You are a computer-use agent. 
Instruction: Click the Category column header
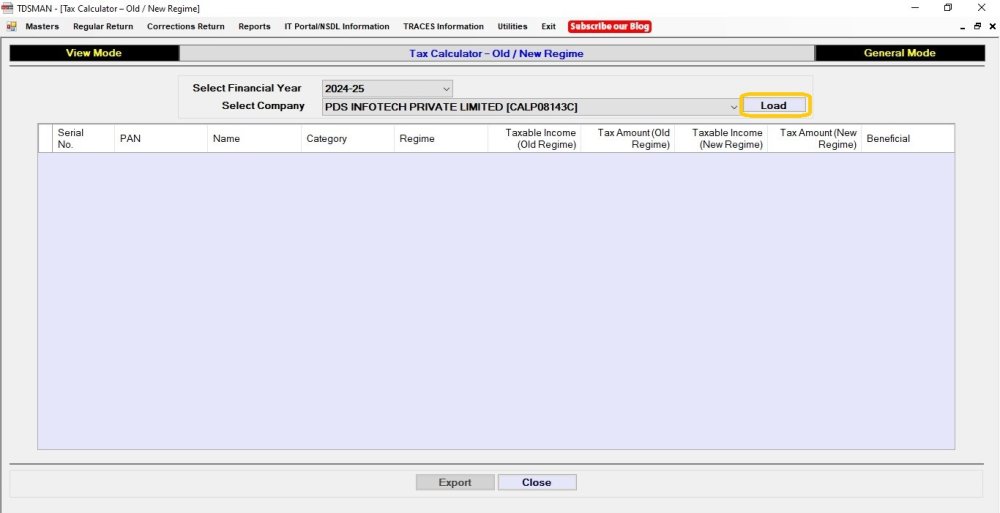[x=348, y=138]
